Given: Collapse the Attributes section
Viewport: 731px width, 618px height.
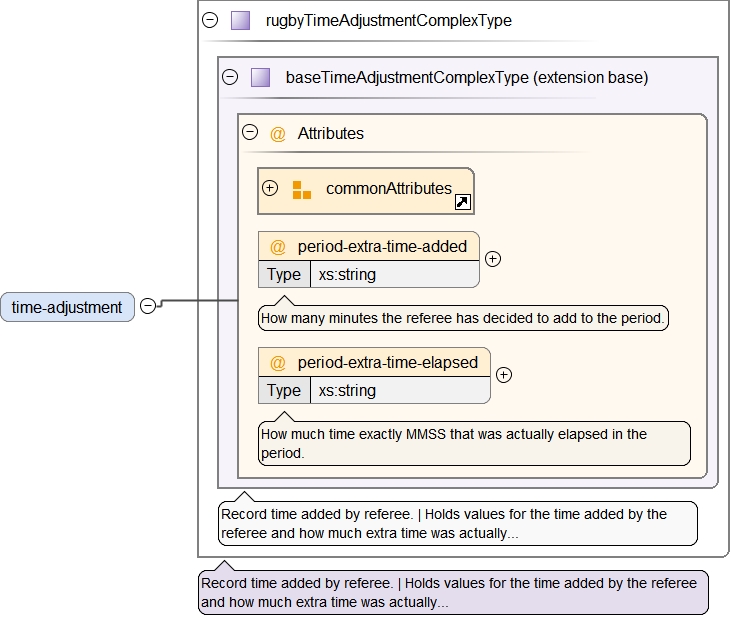Looking at the screenshot, I should [x=250, y=133].
